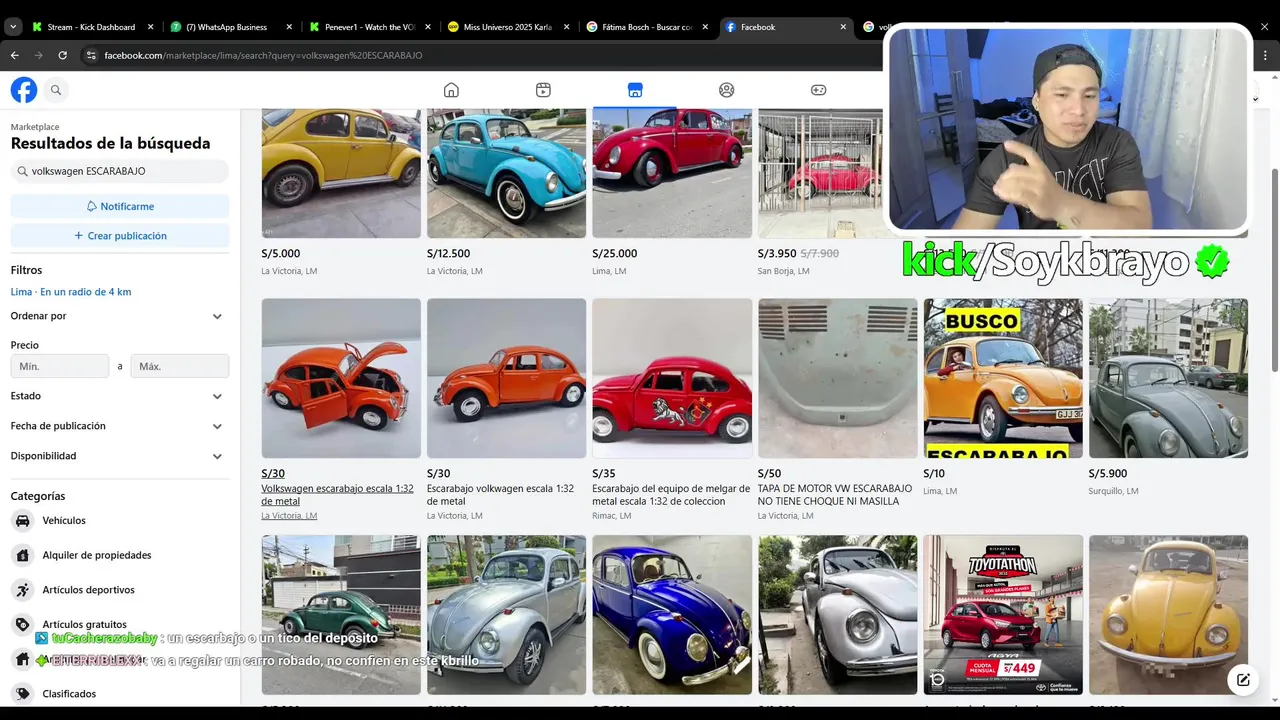
Task: Open Escarabajo volkwagen escala 1:32 listing photo
Action: 506,378
